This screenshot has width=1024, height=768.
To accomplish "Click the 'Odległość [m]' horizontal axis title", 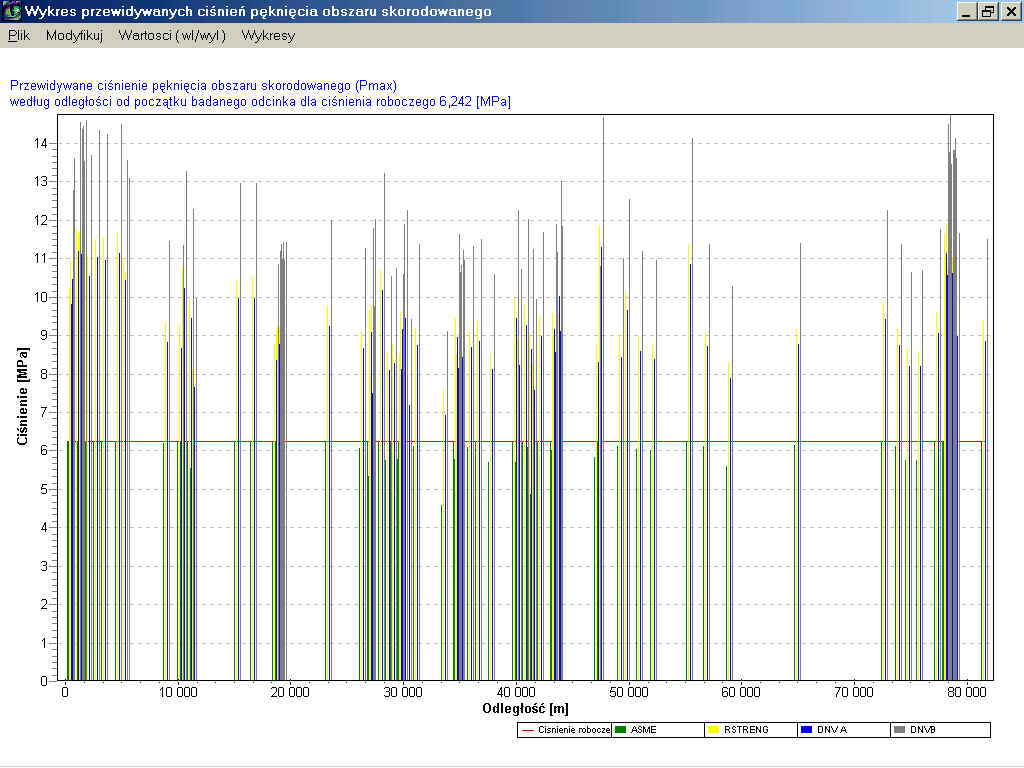I will [525, 709].
